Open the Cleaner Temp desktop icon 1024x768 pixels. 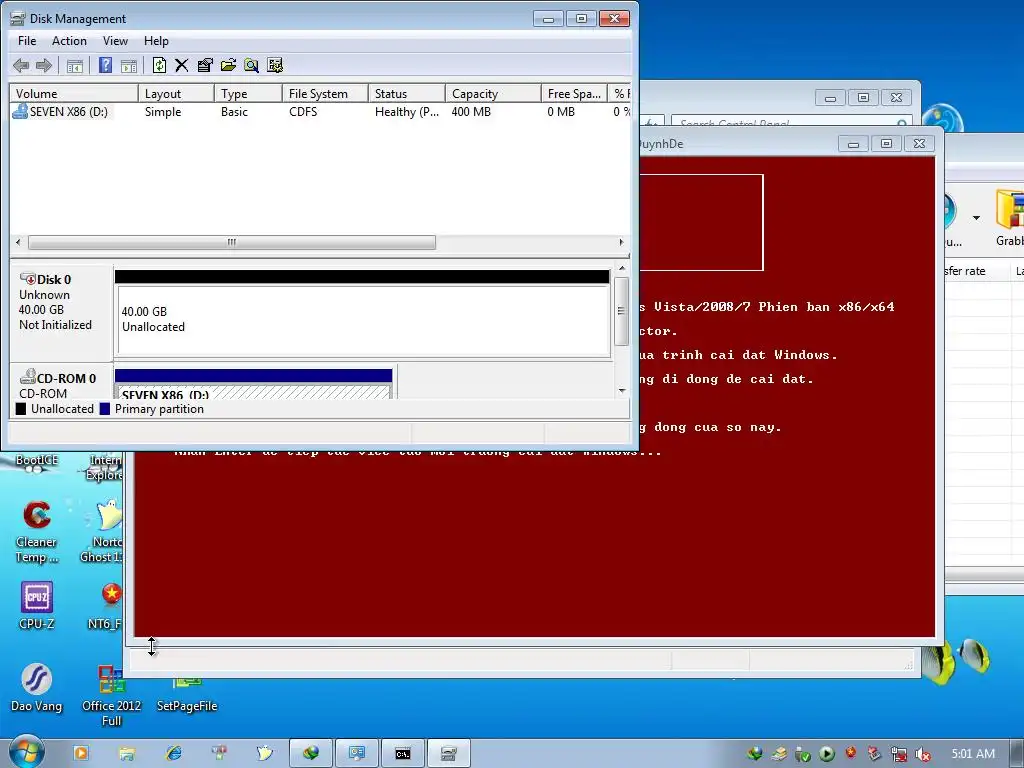[37, 531]
